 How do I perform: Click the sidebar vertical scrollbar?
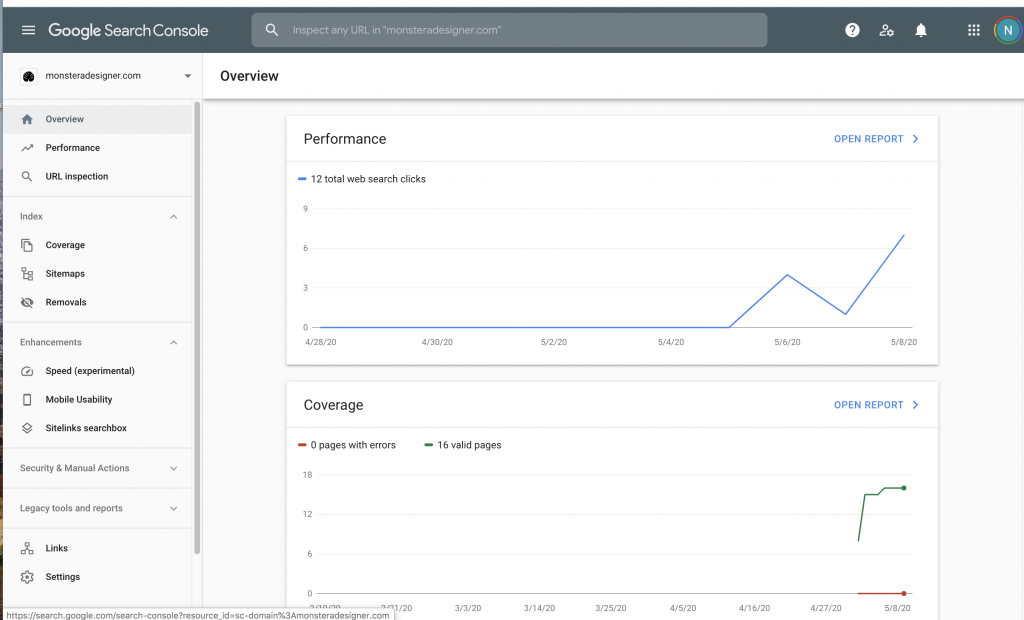(x=197, y=327)
